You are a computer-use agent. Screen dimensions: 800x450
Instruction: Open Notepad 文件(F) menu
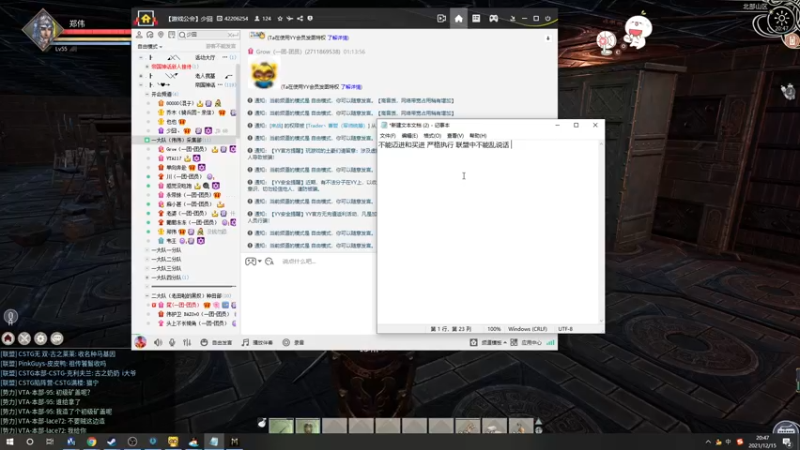tap(387, 136)
